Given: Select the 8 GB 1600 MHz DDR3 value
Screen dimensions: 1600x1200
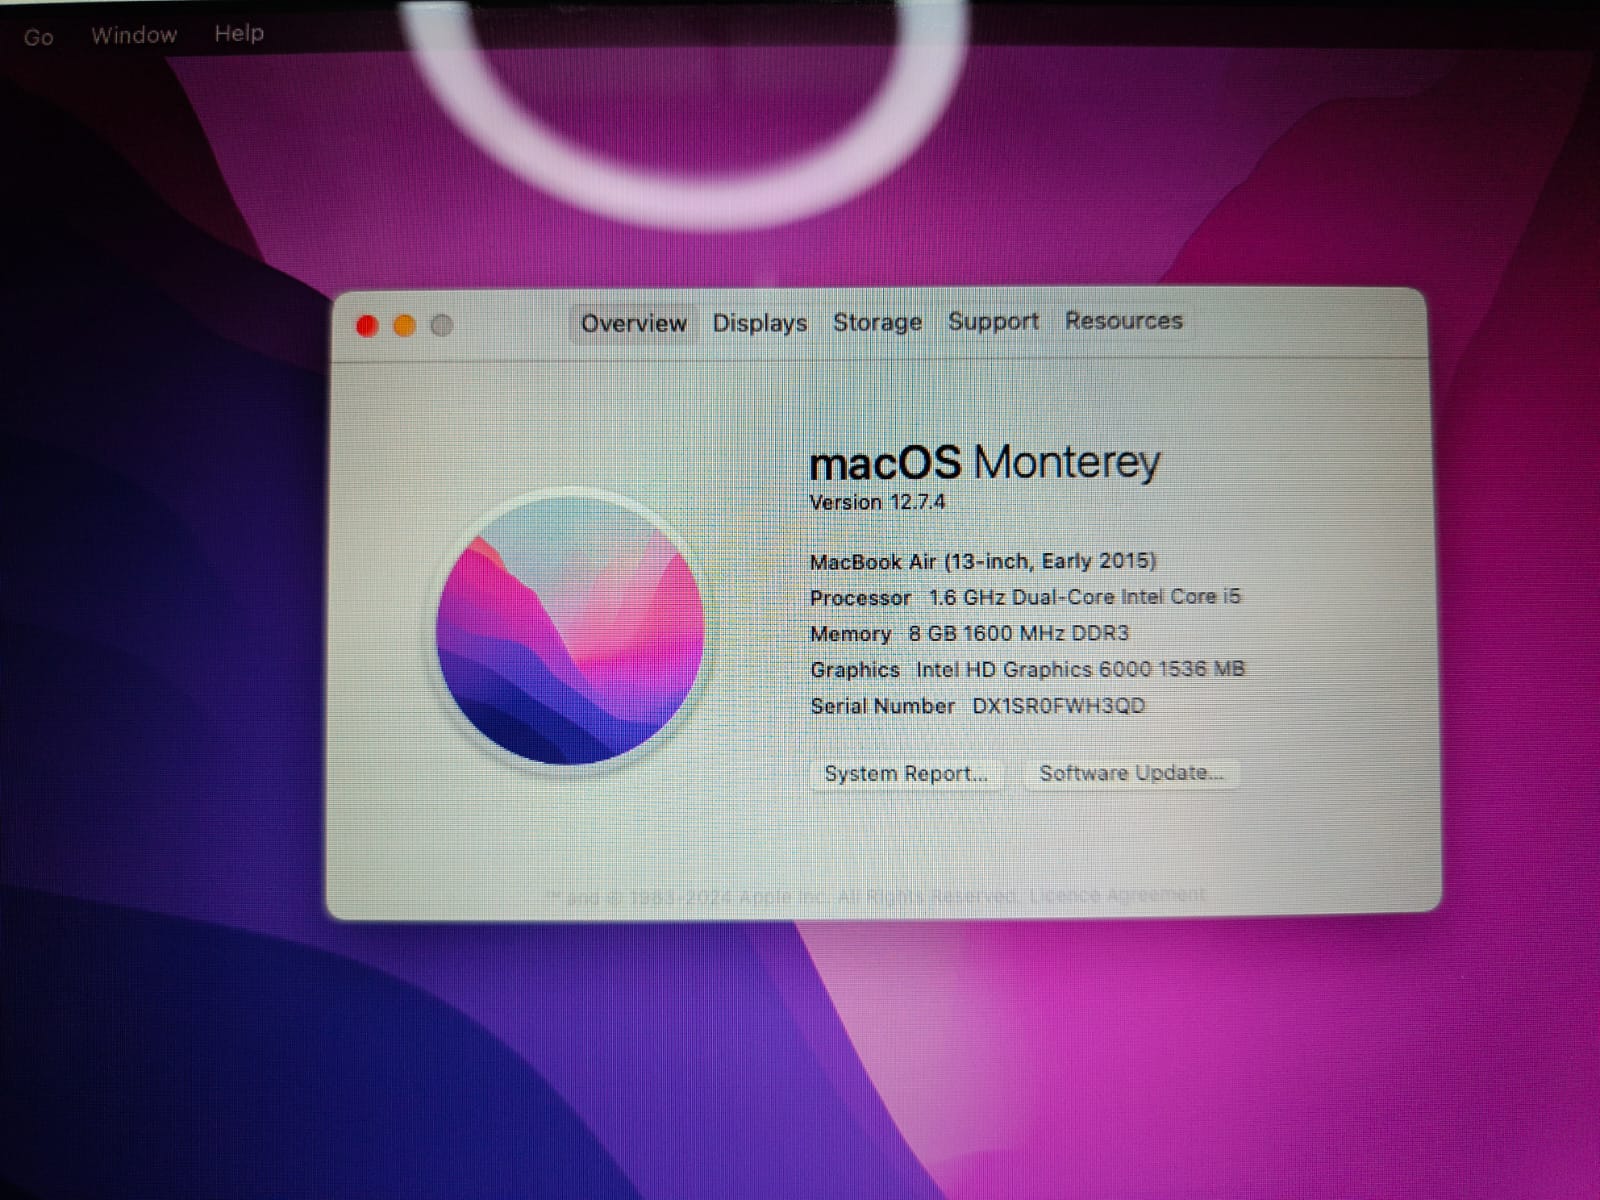Looking at the screenshot, I should click(x=1018, y=633).
